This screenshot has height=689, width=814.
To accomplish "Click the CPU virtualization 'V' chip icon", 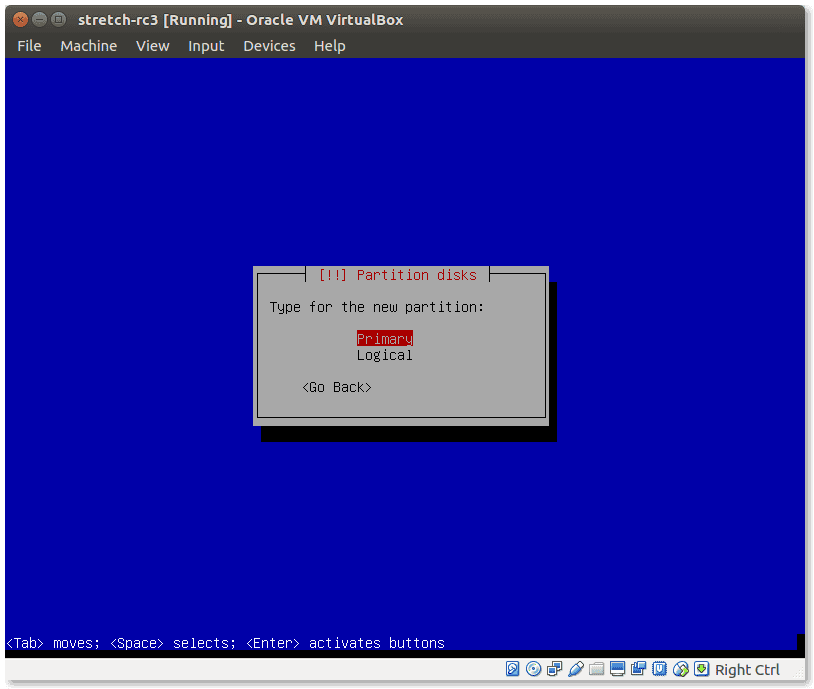I will [660, 669].
